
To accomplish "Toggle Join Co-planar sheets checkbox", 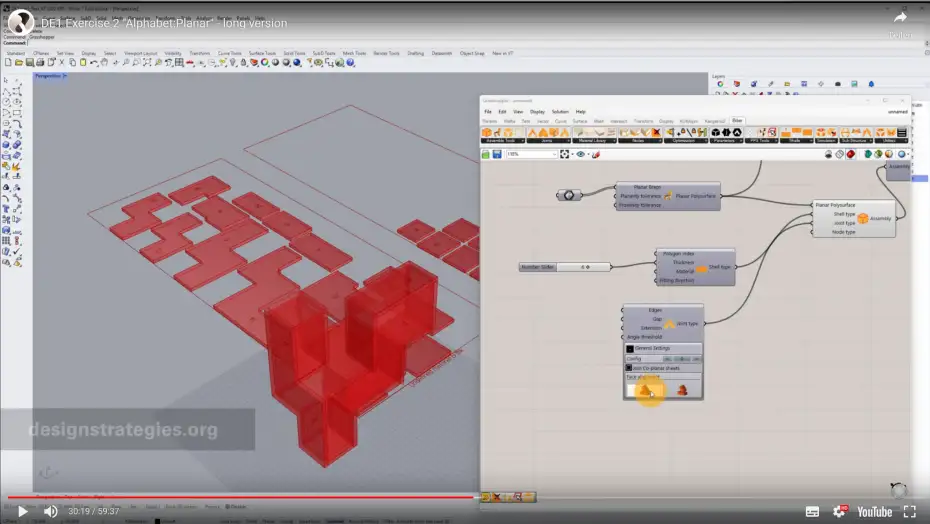I will tap(629, 368).
